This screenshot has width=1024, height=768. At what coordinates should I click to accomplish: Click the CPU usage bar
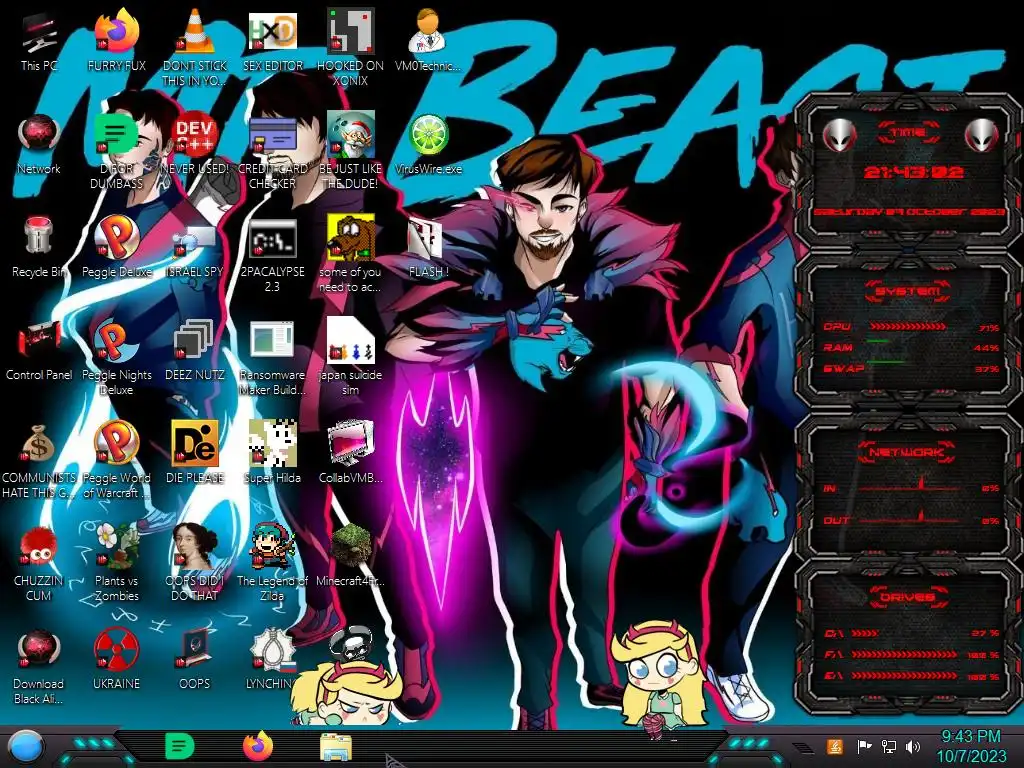coord(908,327)
